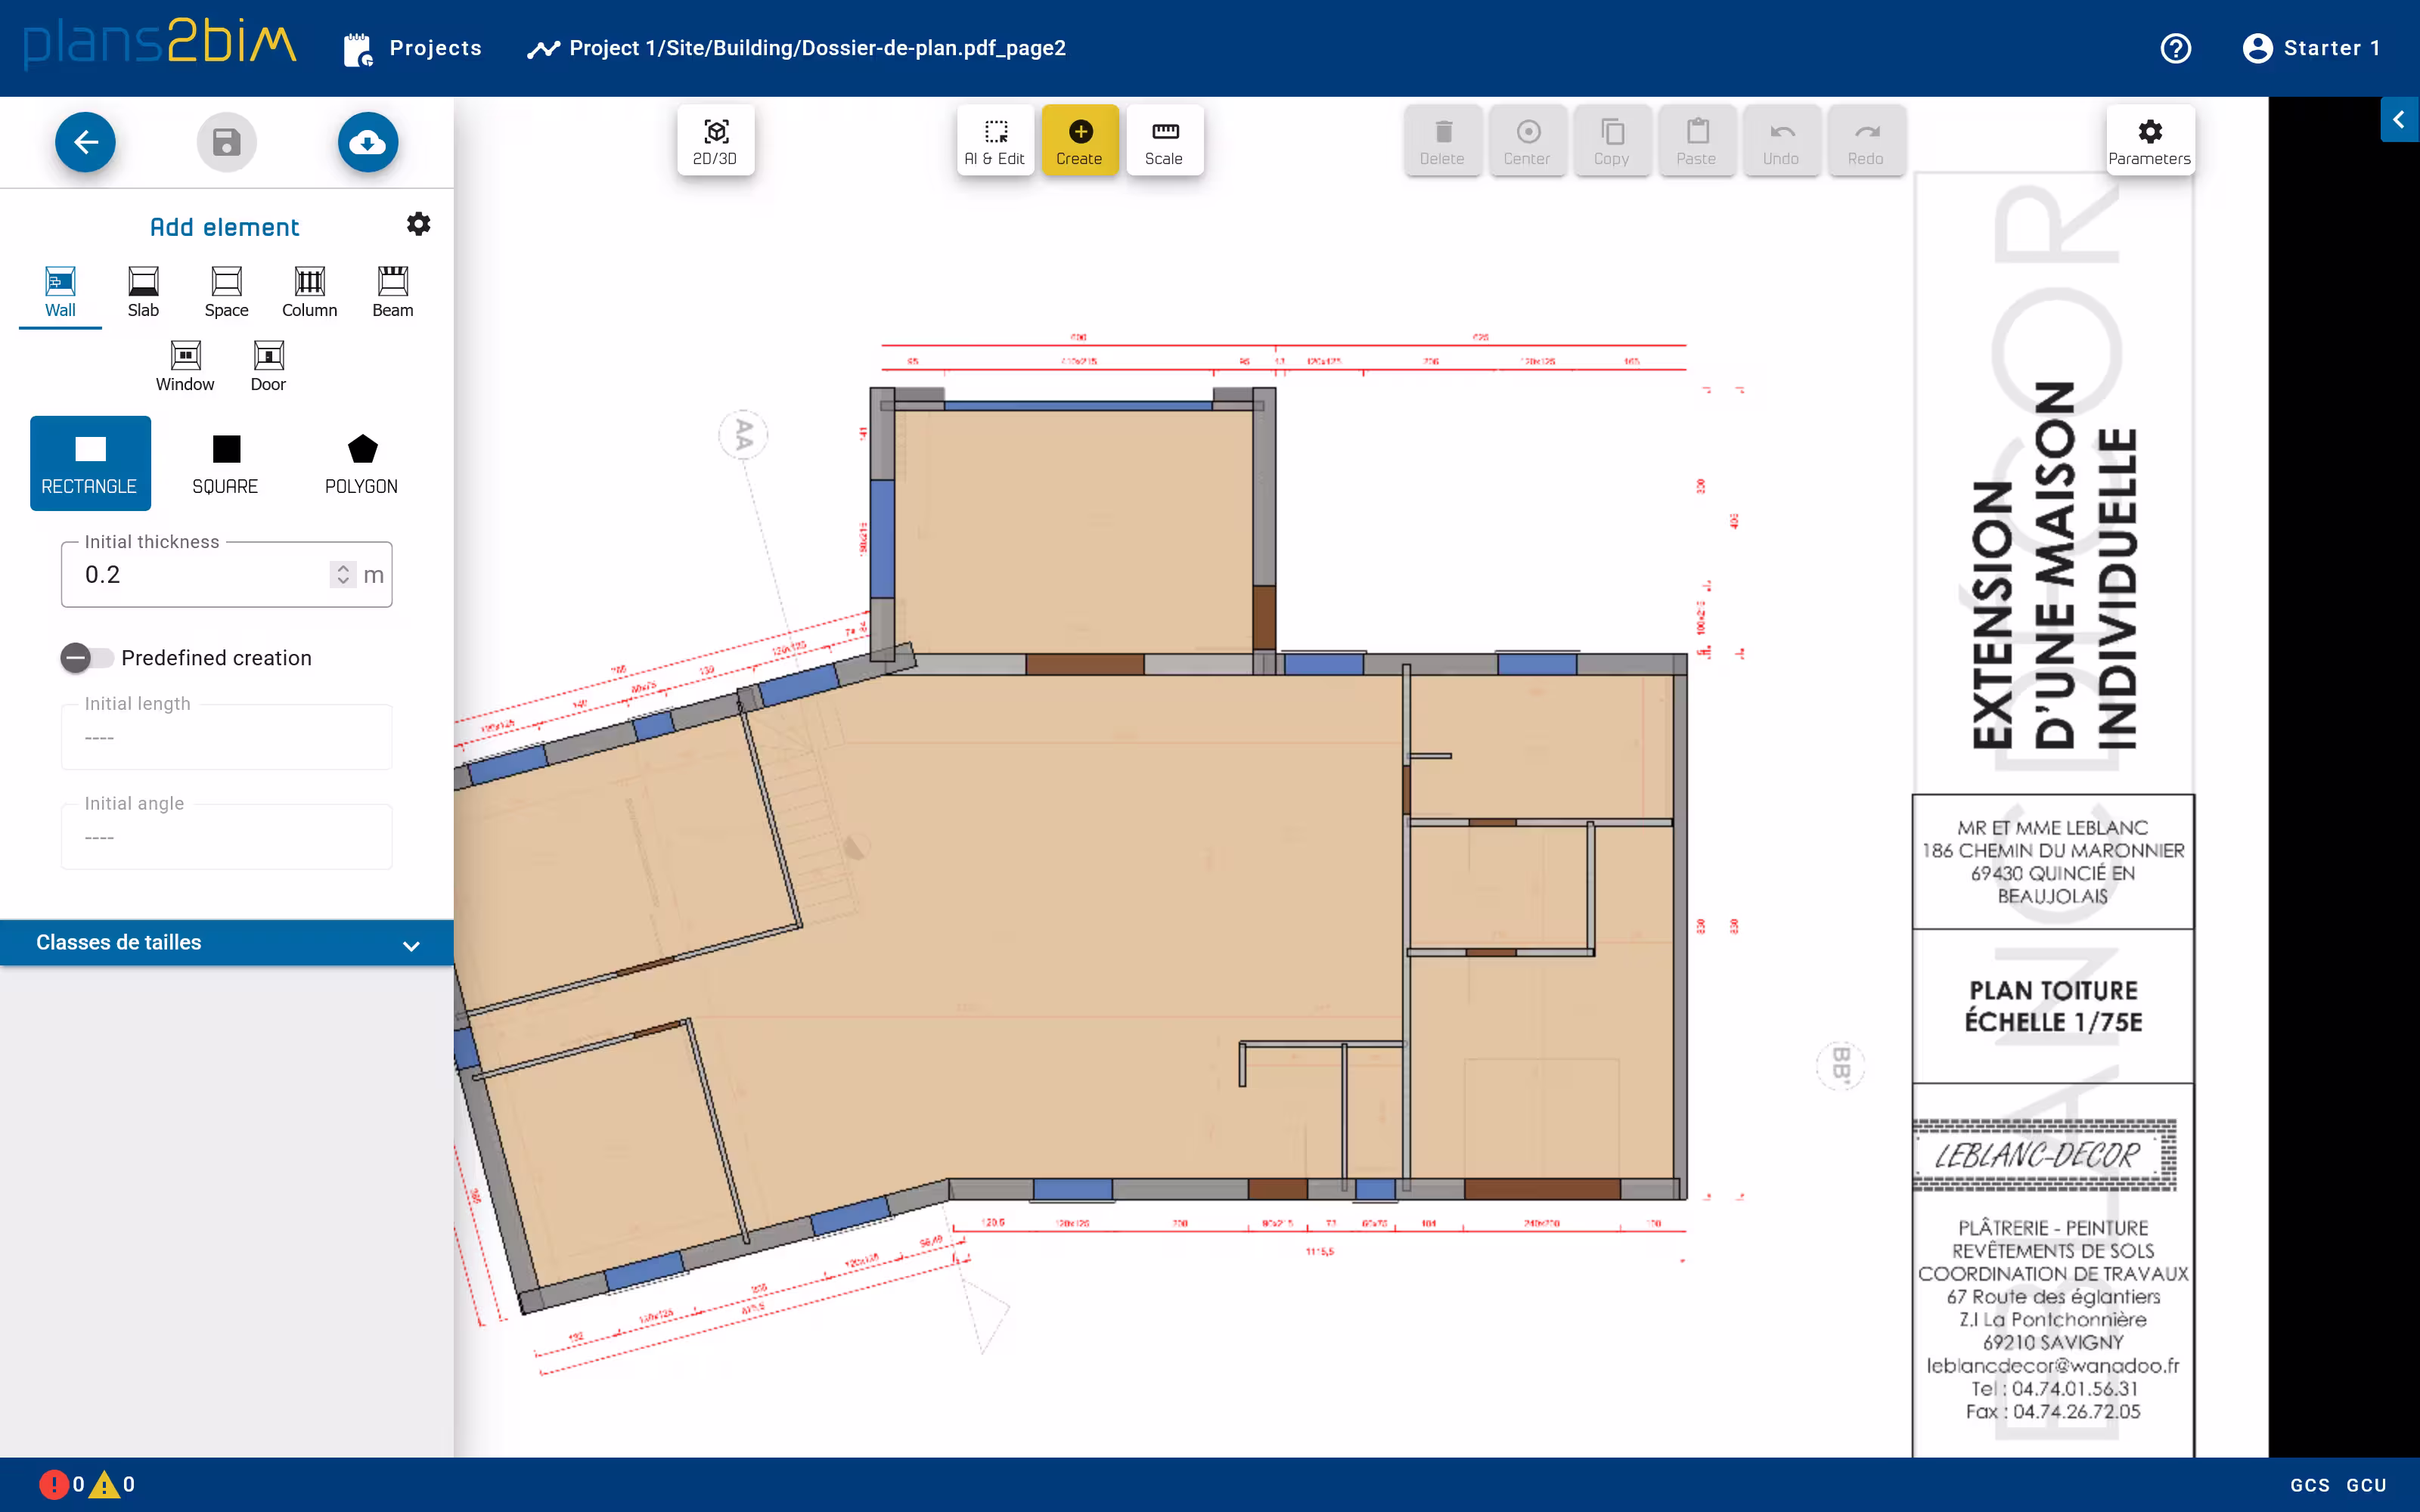Image resolution: width=2420 pixels, height=1512 pixels.
Task: Select POLYGON drawing shape
Action: point(362,463)
